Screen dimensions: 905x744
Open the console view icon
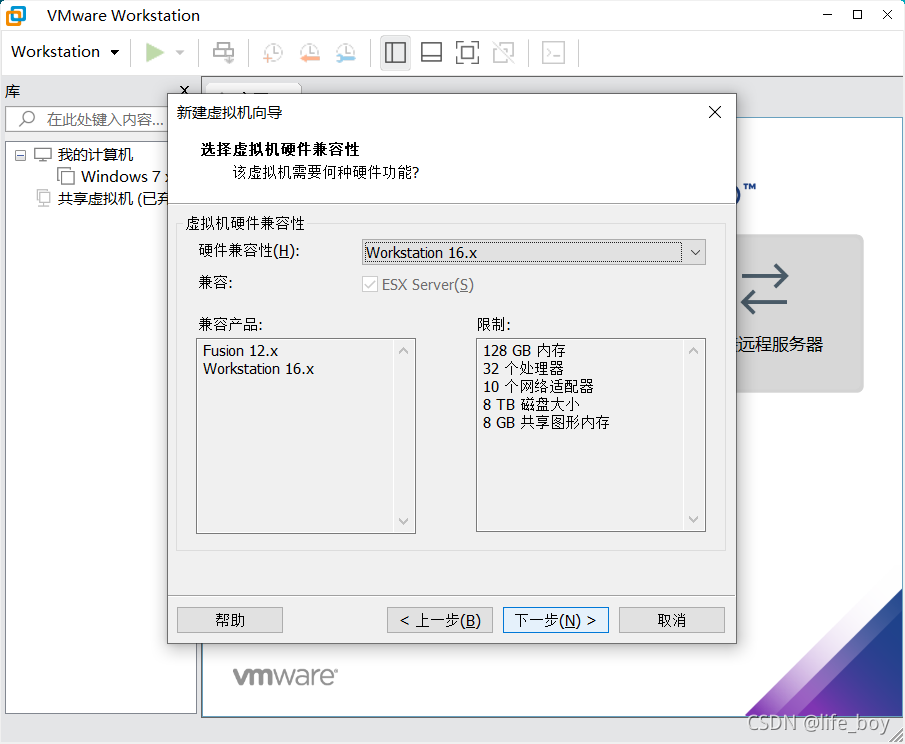coord(553,53)
